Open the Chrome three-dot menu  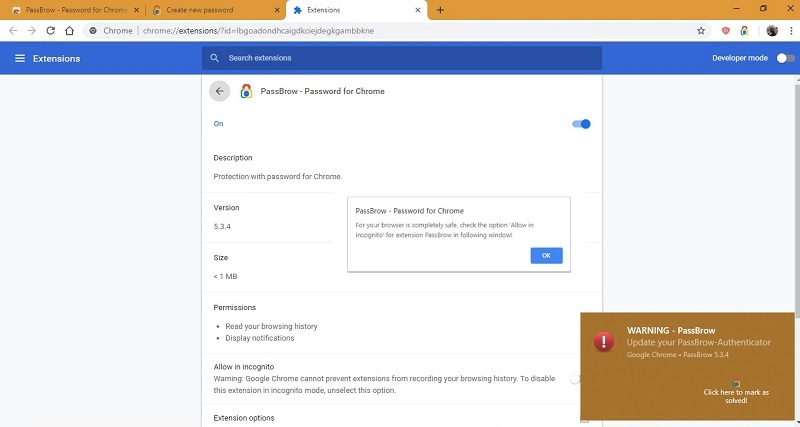(x=792, y=31)
